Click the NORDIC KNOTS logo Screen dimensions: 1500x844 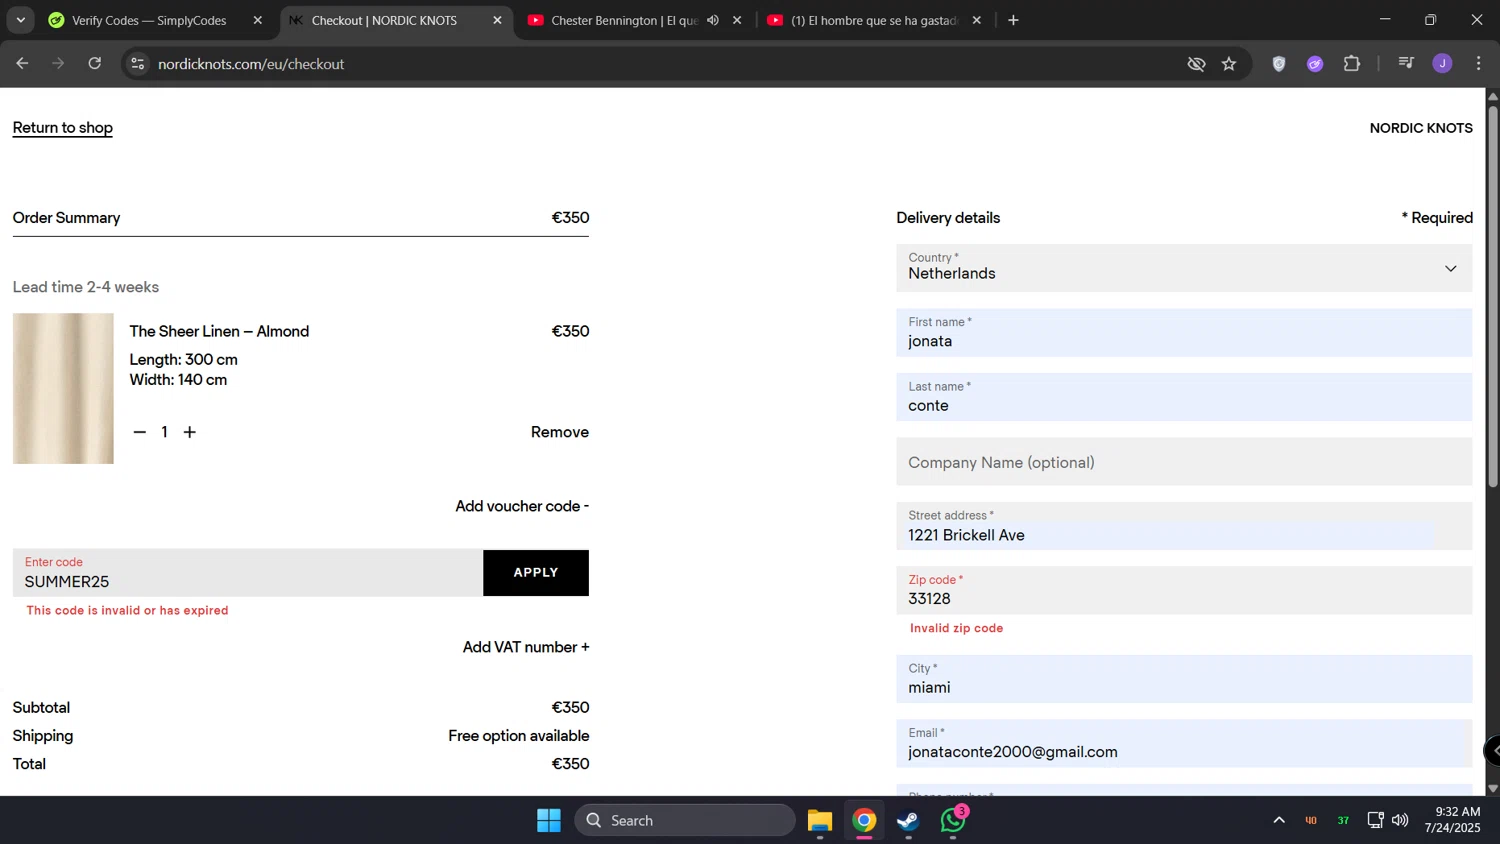(1421, 128)
